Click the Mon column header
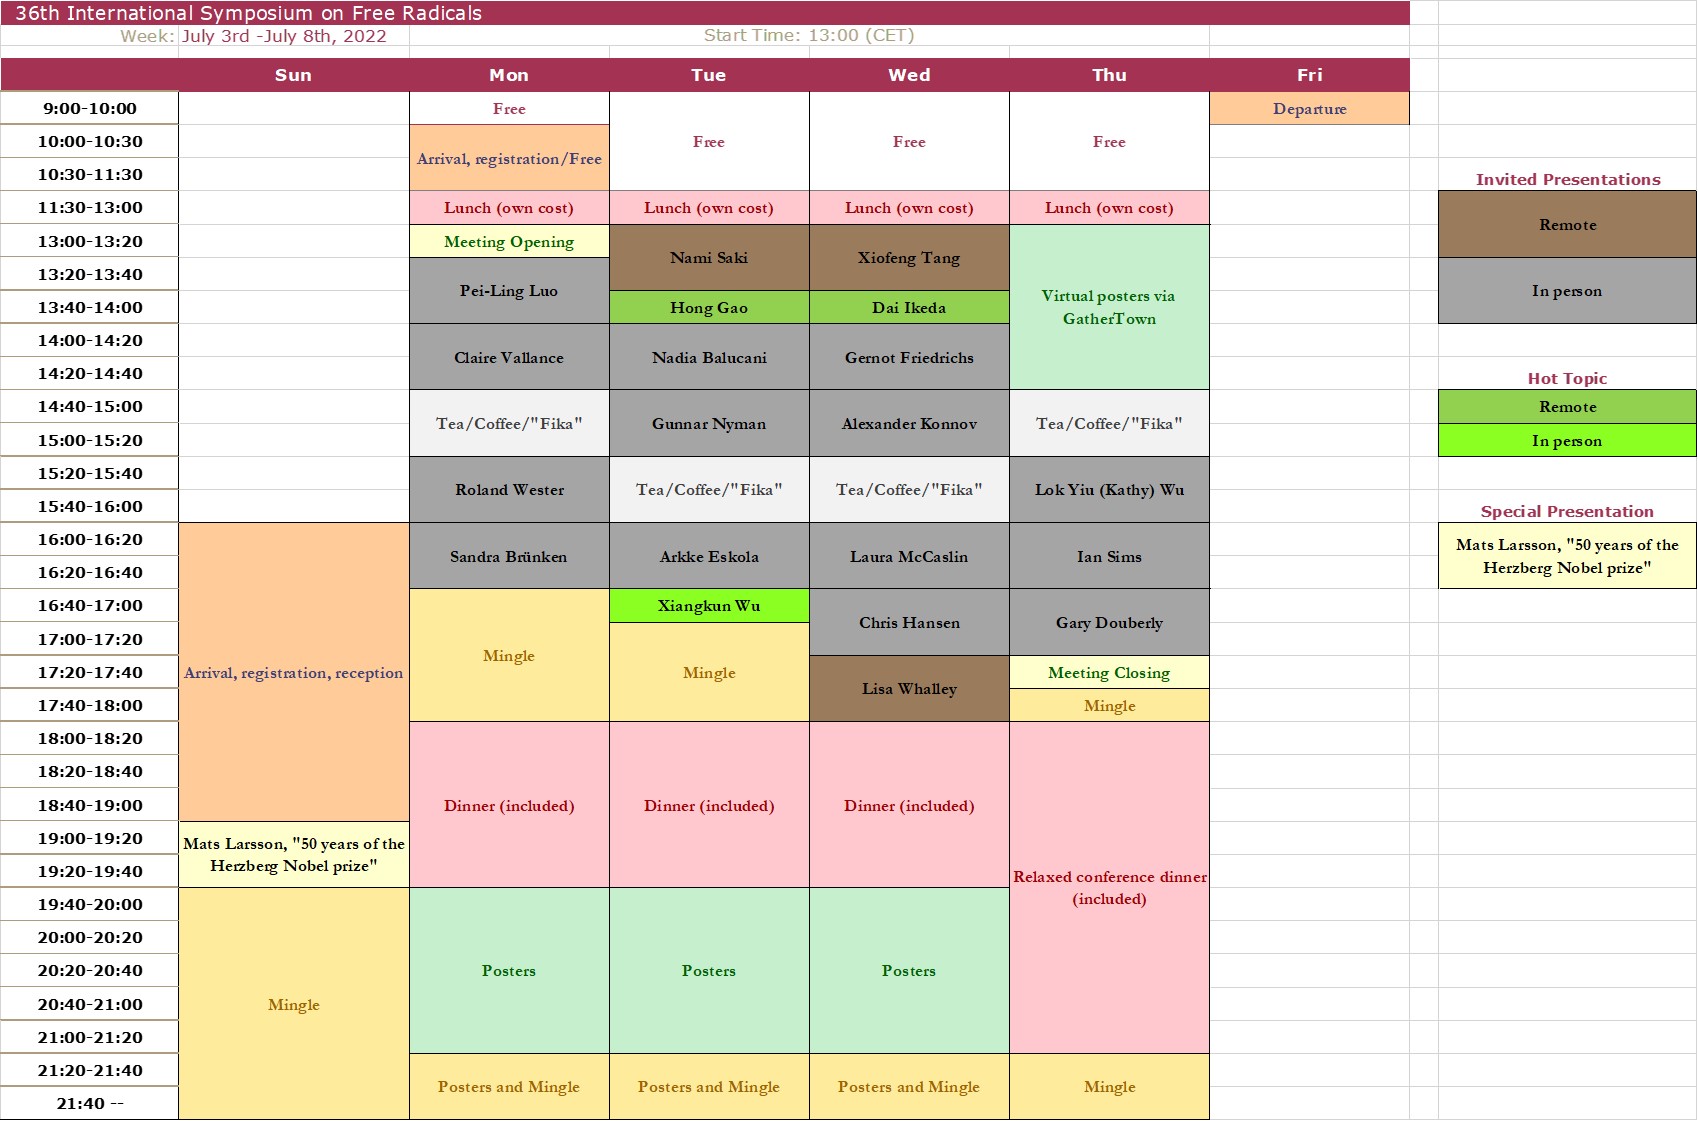This screenshot has width=1698, height=1121. pos(509,75)
